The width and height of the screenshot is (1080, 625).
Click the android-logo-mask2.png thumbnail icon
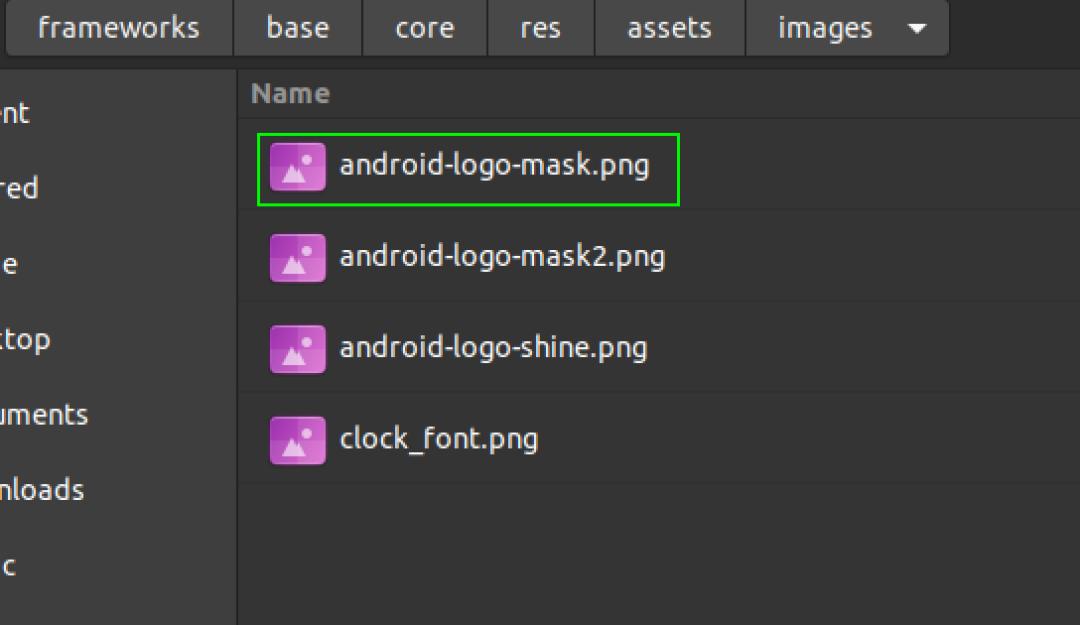coord(297,256)
